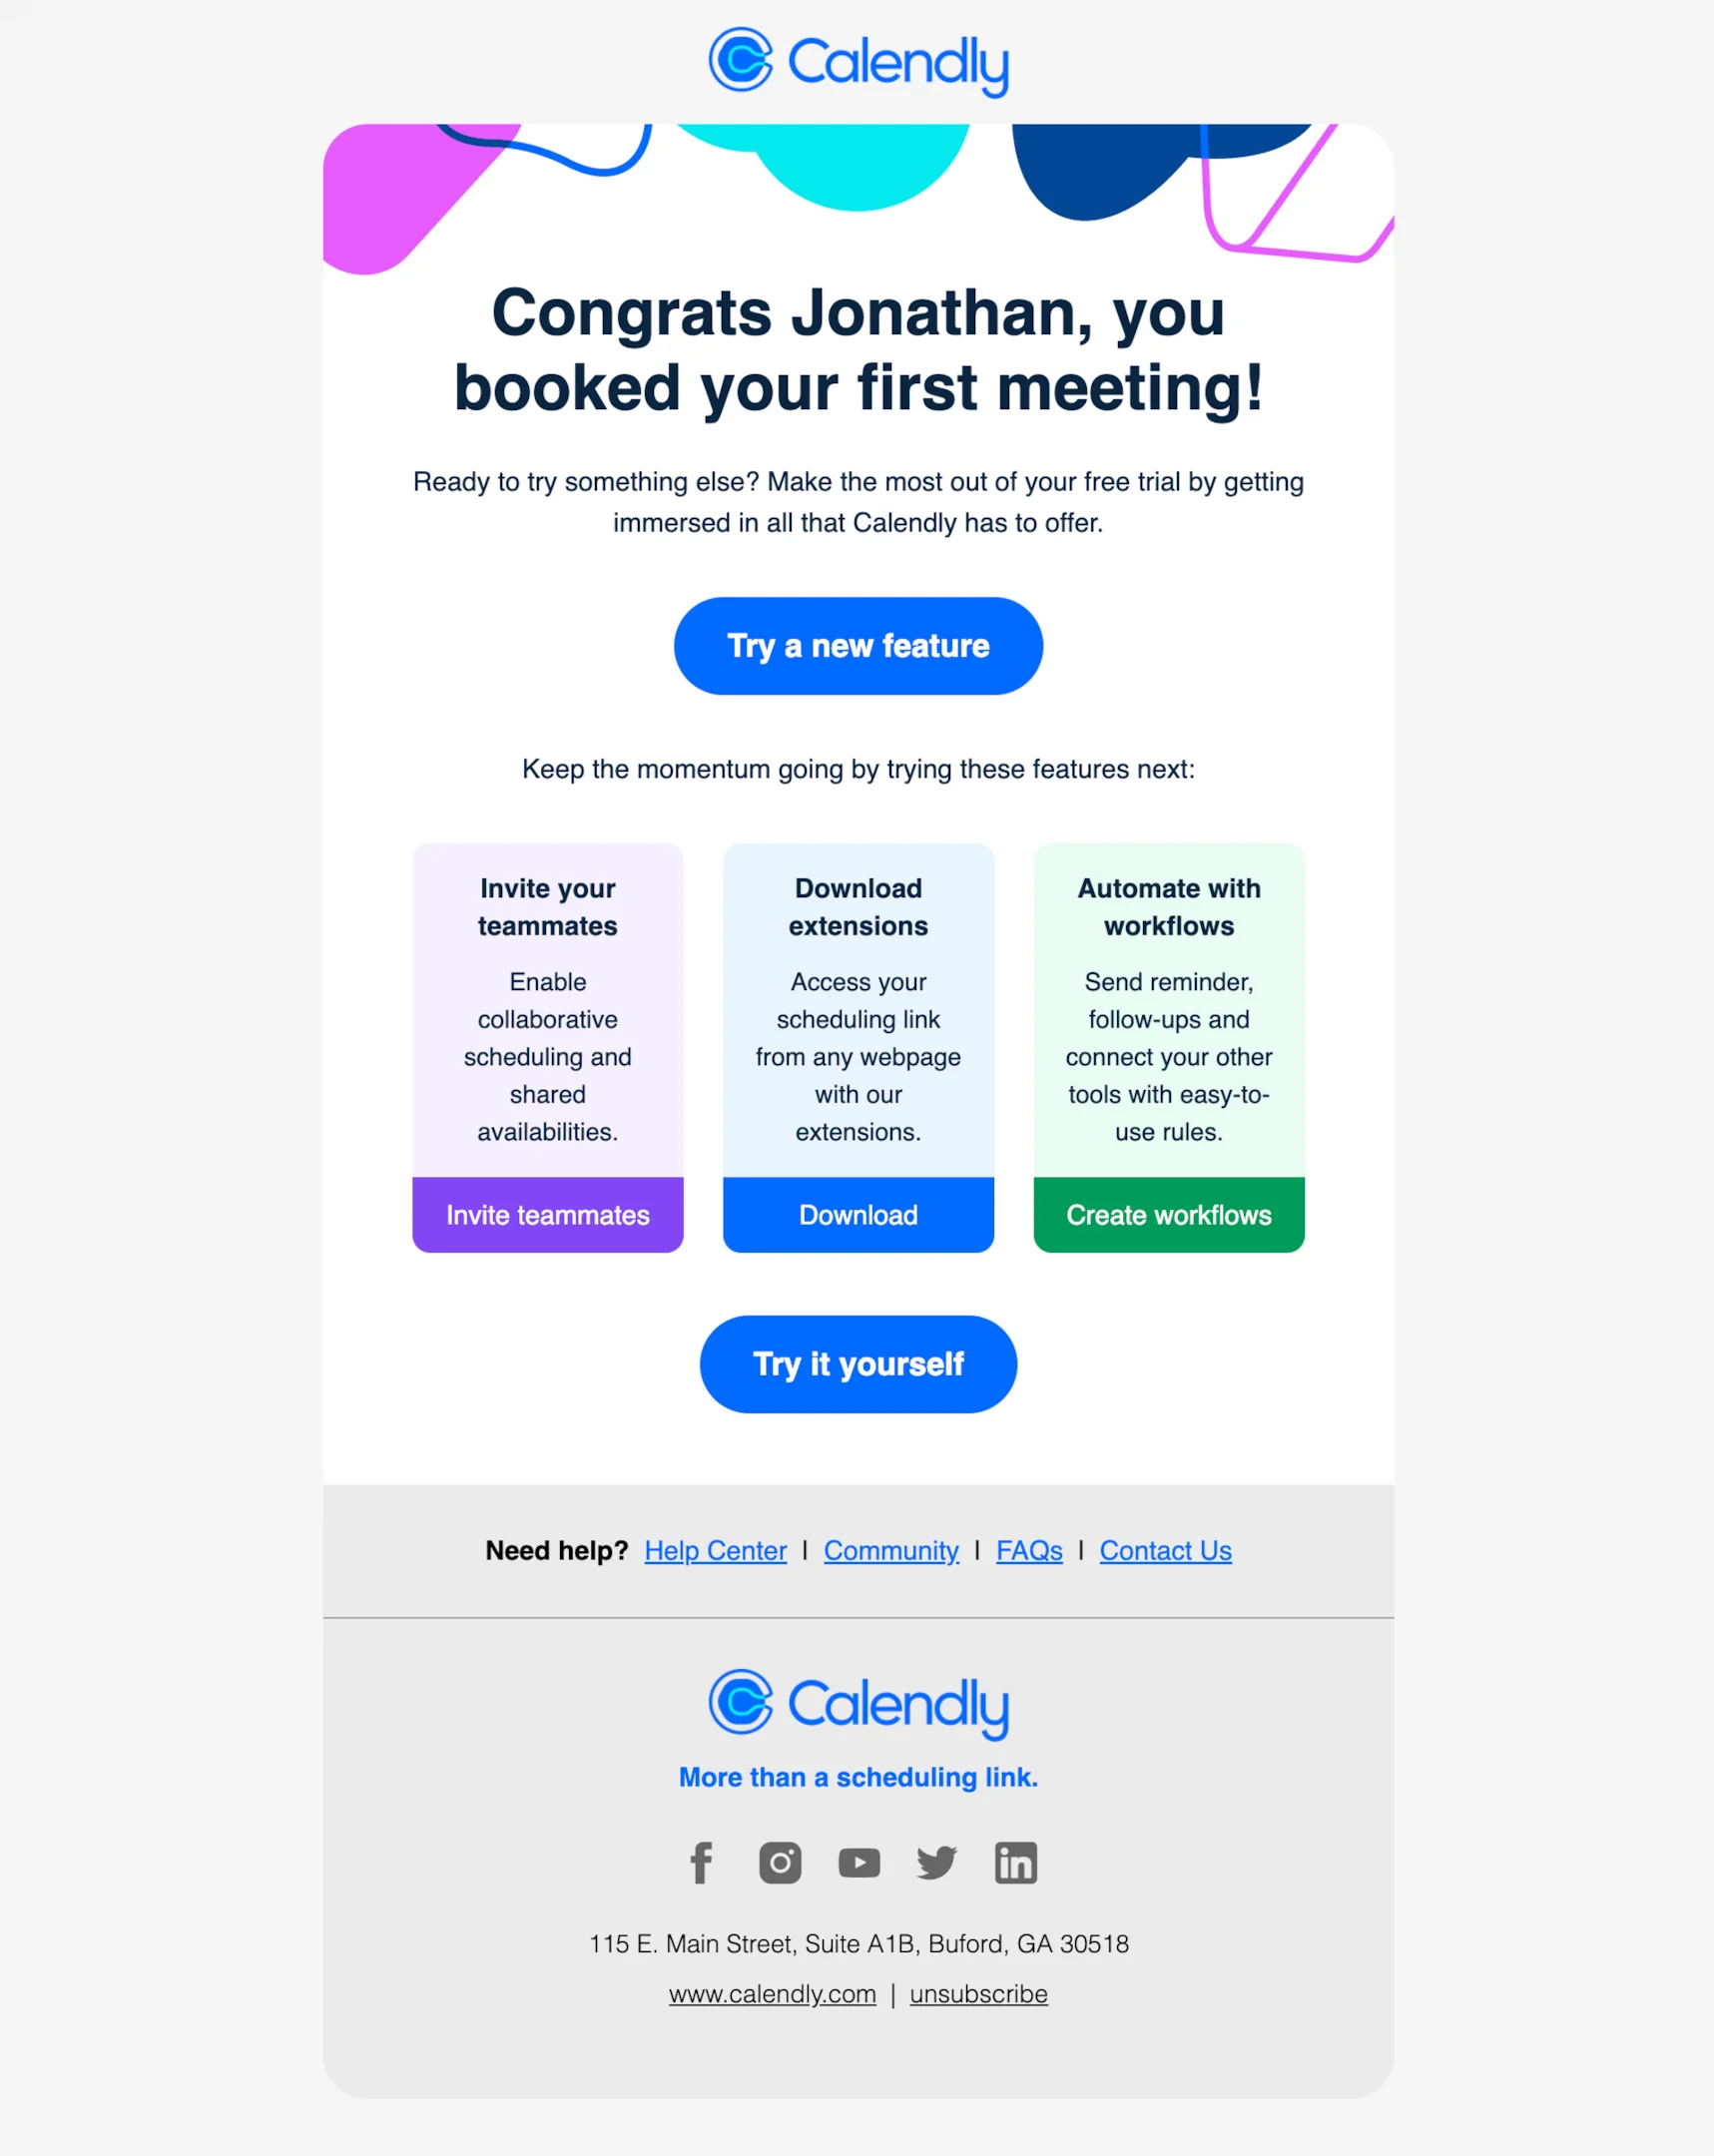This screenshot has height=2156, width=1714.
Task: Click the Create workflows button
Action: (x=1168, y=1215)
